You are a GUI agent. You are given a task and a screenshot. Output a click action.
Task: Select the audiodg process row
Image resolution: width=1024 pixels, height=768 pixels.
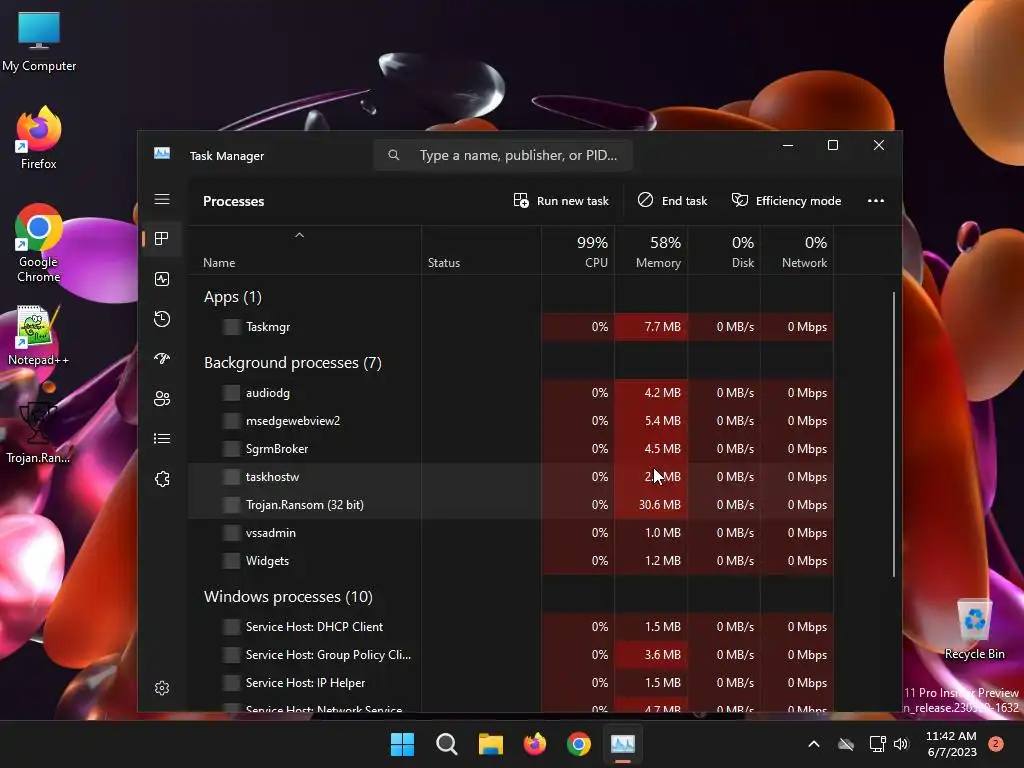coord(511,392)
